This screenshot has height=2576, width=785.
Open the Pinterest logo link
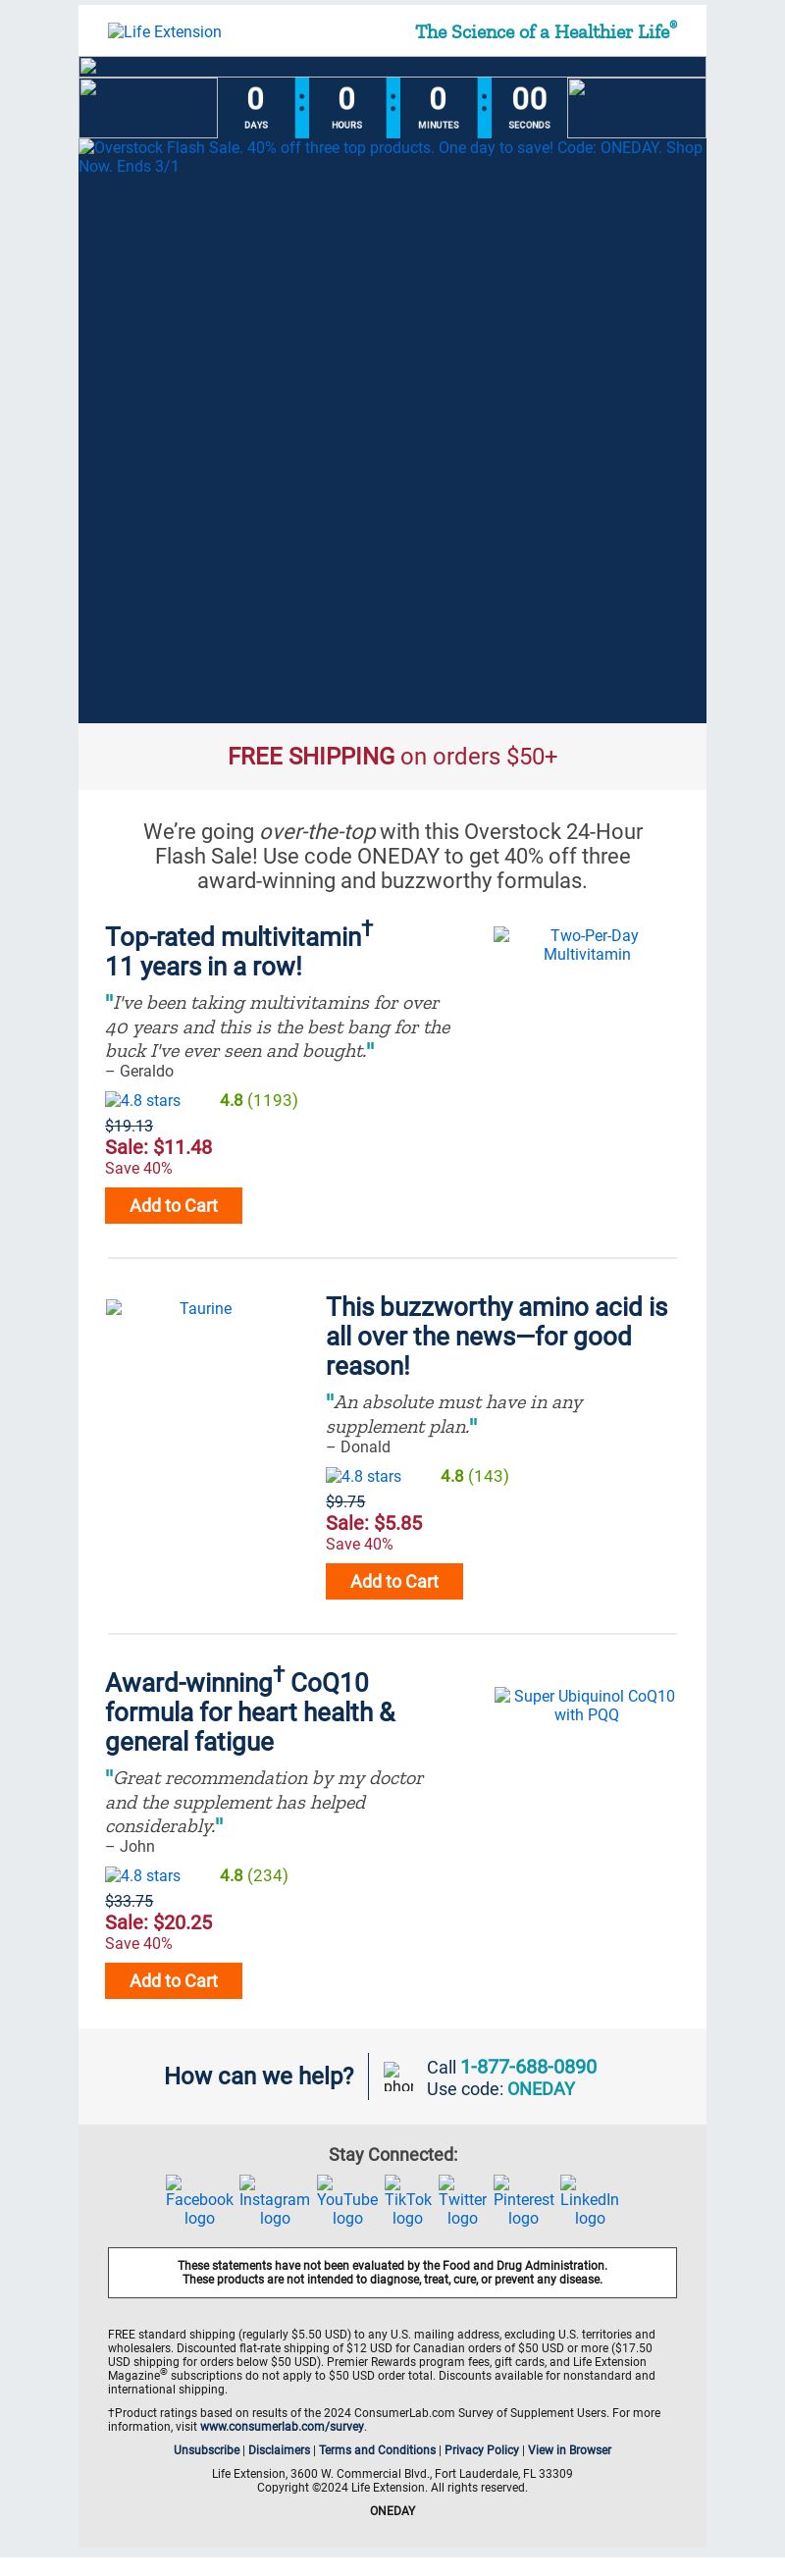click(523, 2200)
